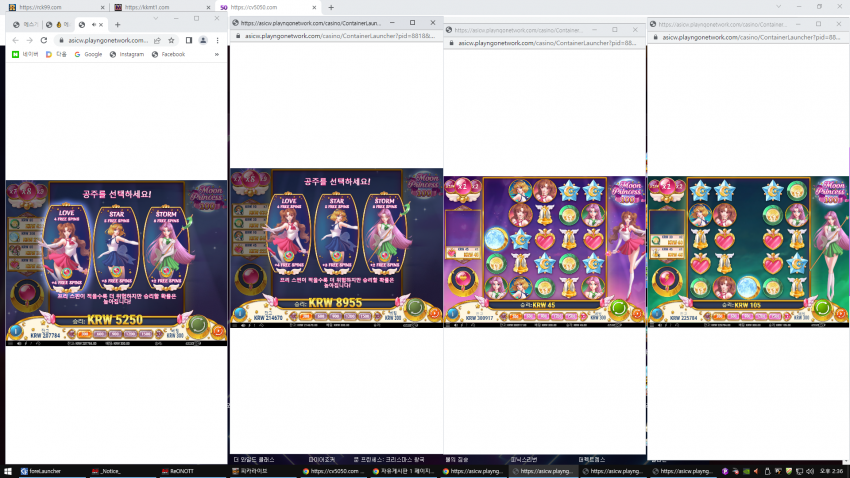Select the STORM princess card in the KRW 8955 game

[x=384, y=232]
